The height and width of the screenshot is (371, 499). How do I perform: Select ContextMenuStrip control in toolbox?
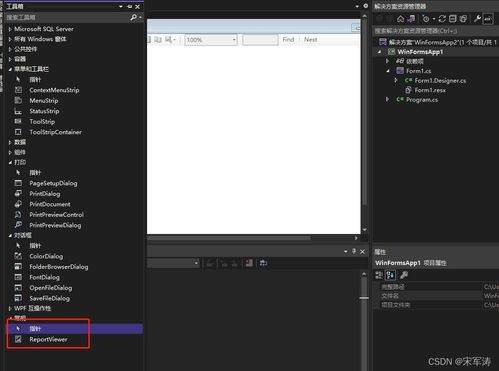(54, 90)
